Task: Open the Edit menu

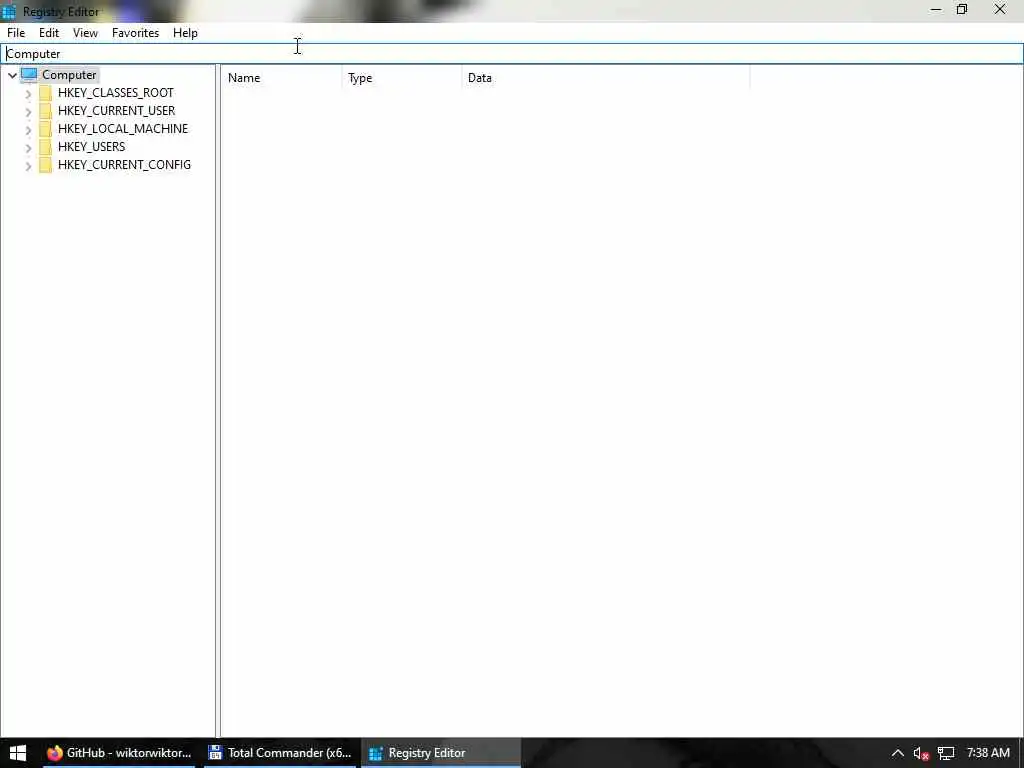Action: (49, 33)
